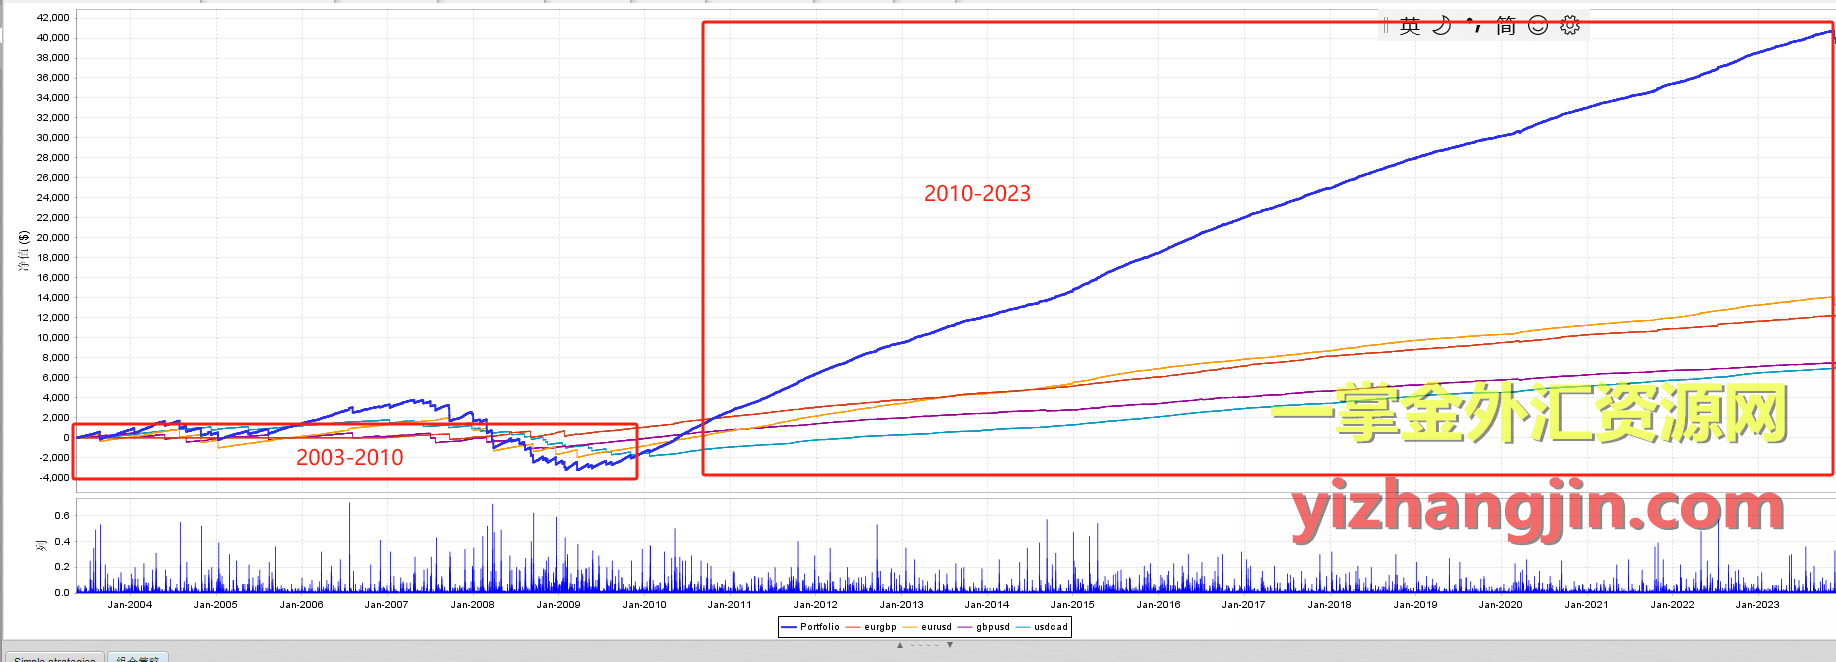This screenshot has height=662, width=1836.
Task: Click the 0.4 lower chart axis value
Action: (x=62, y=542)
